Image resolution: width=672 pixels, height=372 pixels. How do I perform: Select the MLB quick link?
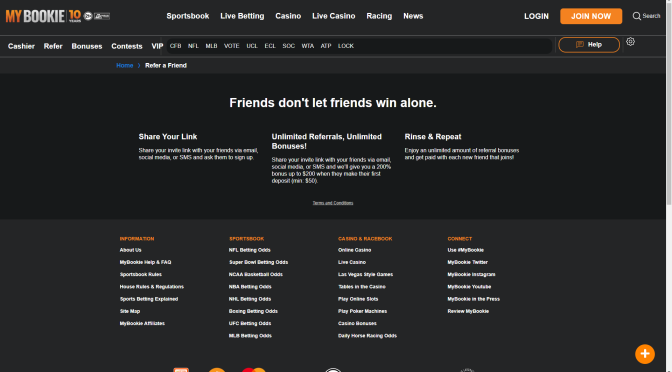coord(211,46)
